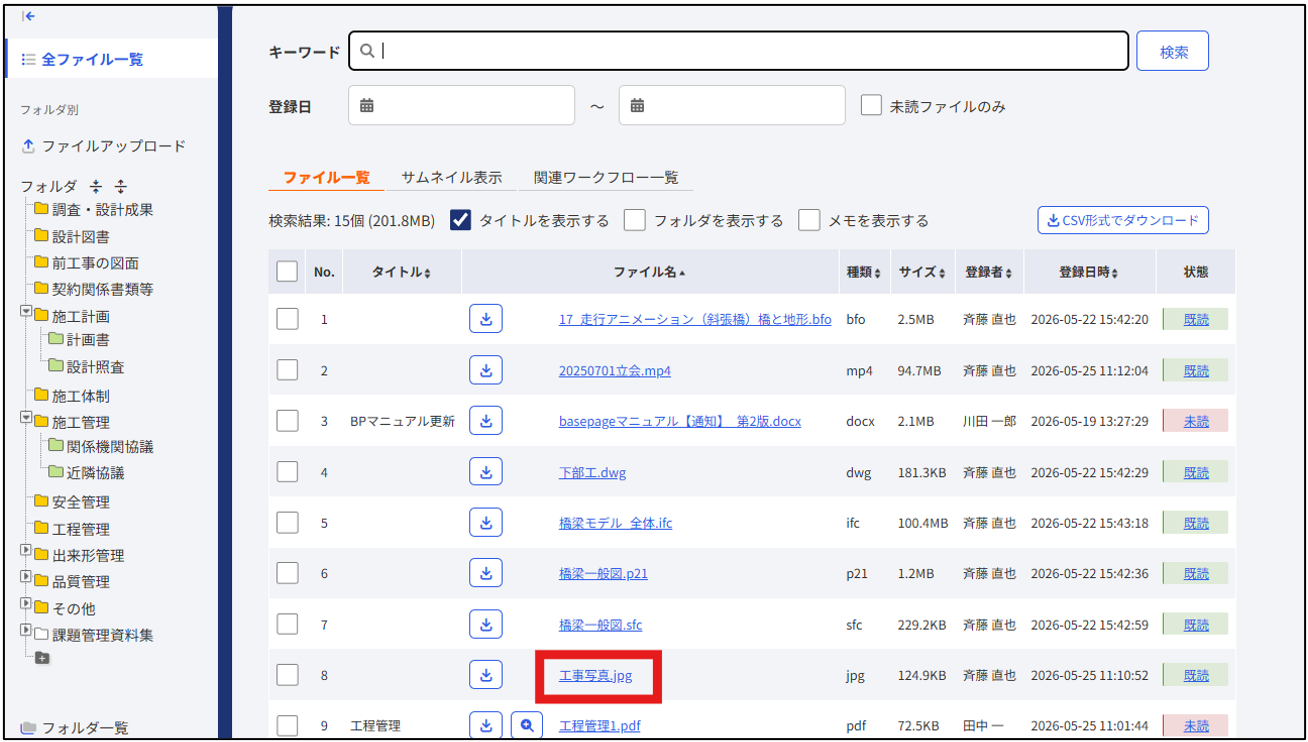Screen dimensions: 1308x742
Task: Sort the table by サイズ column
Action: point(920,272)
